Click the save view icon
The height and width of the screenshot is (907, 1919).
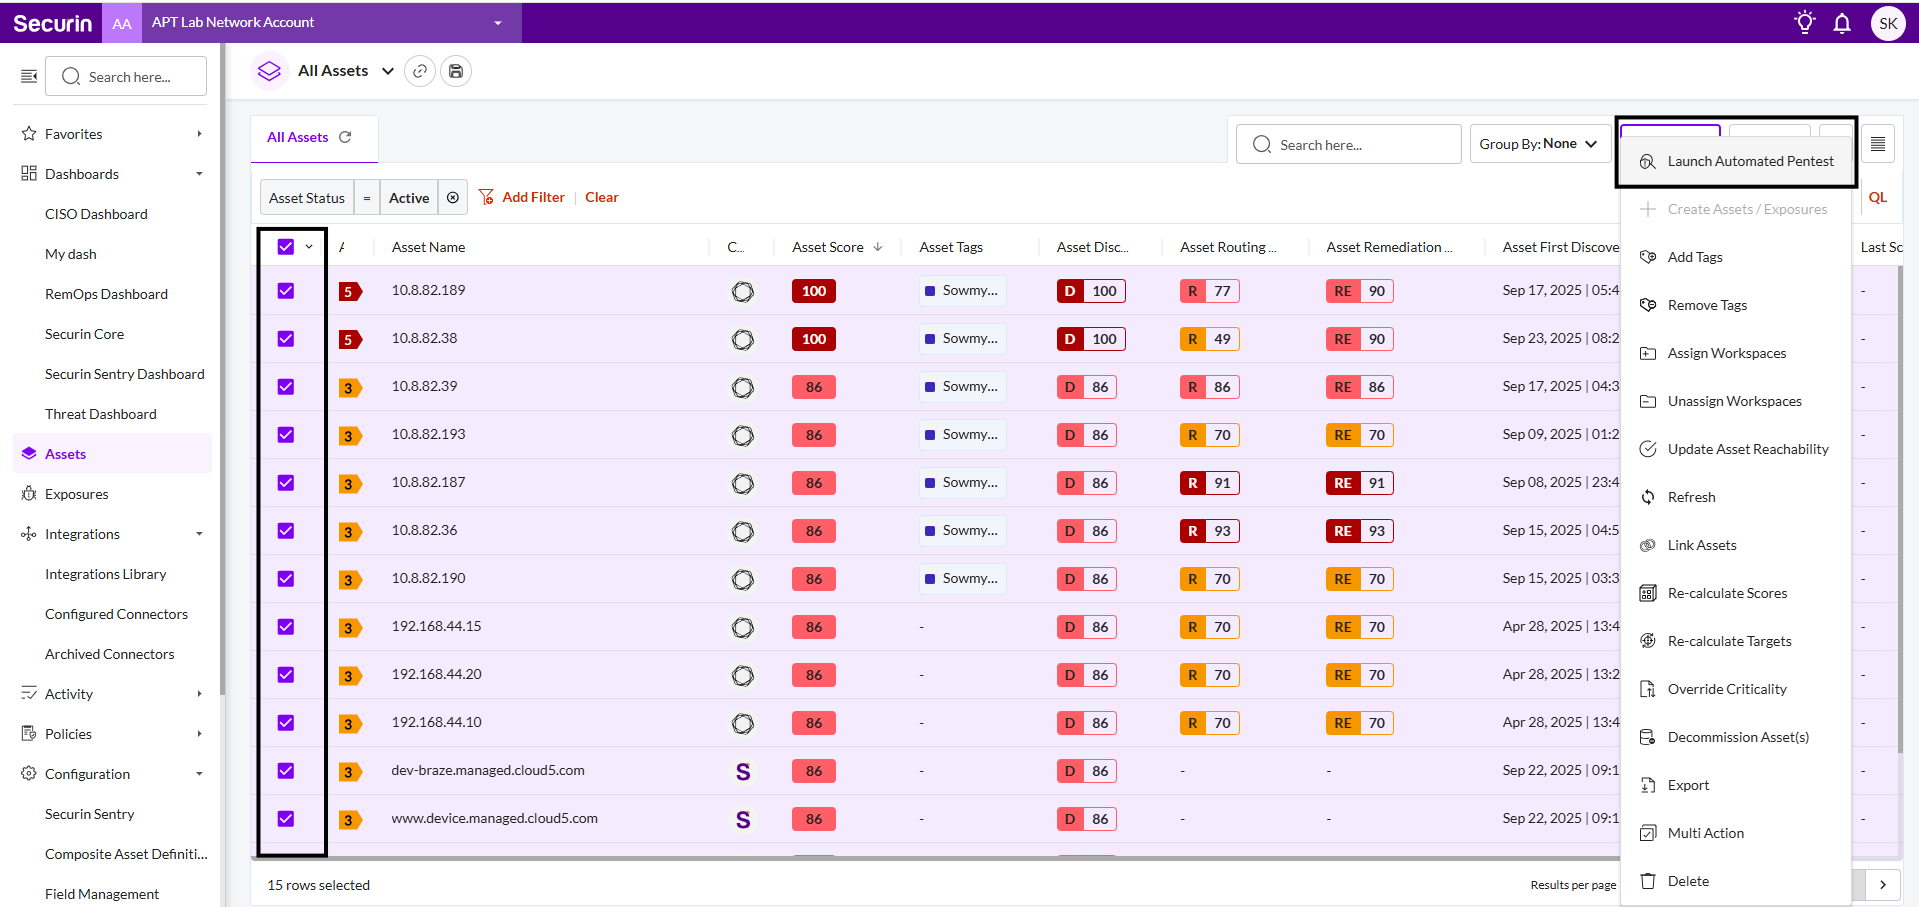click(456, 71)
